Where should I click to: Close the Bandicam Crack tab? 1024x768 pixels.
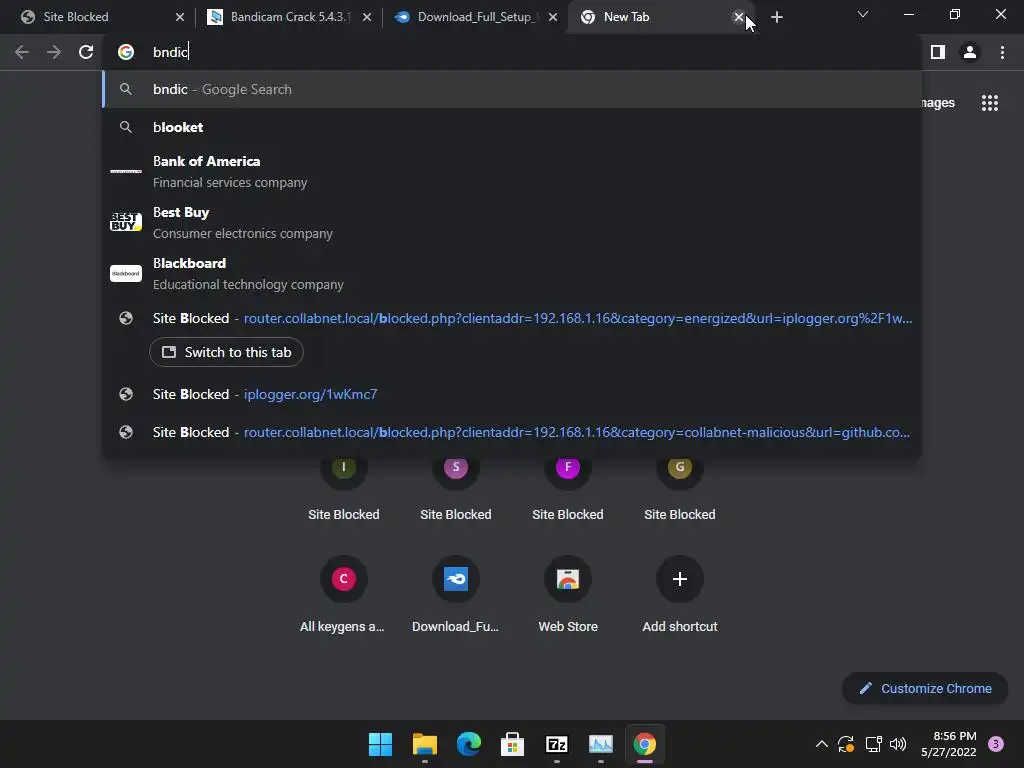coord(366,17)
